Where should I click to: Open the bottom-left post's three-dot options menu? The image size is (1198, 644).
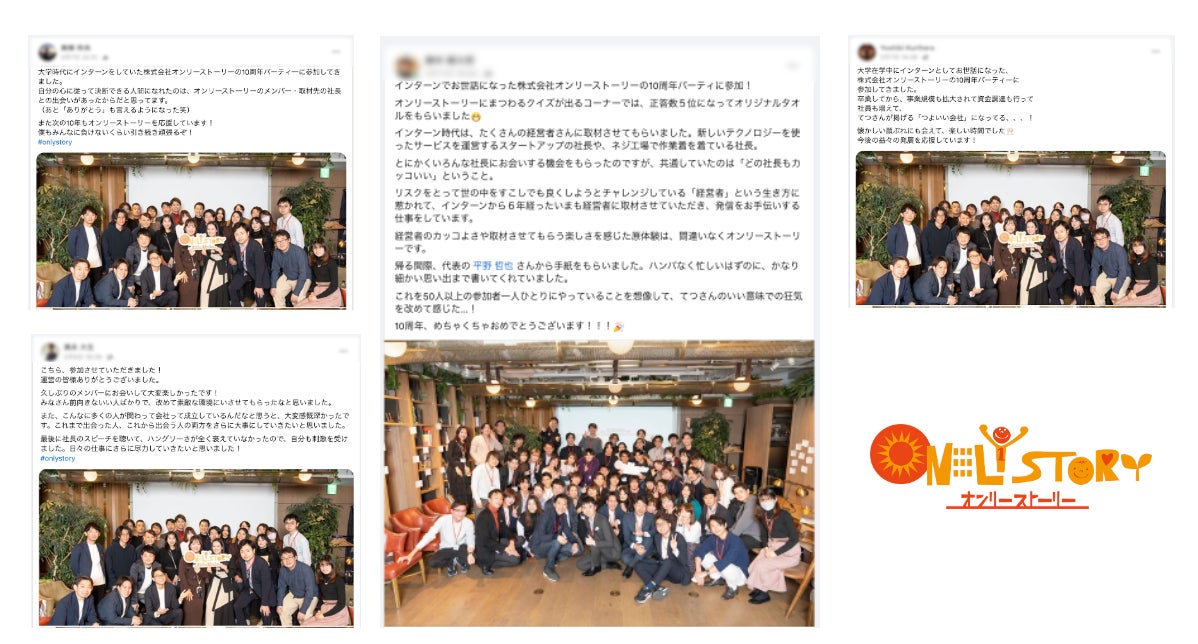tap(343, 351)
